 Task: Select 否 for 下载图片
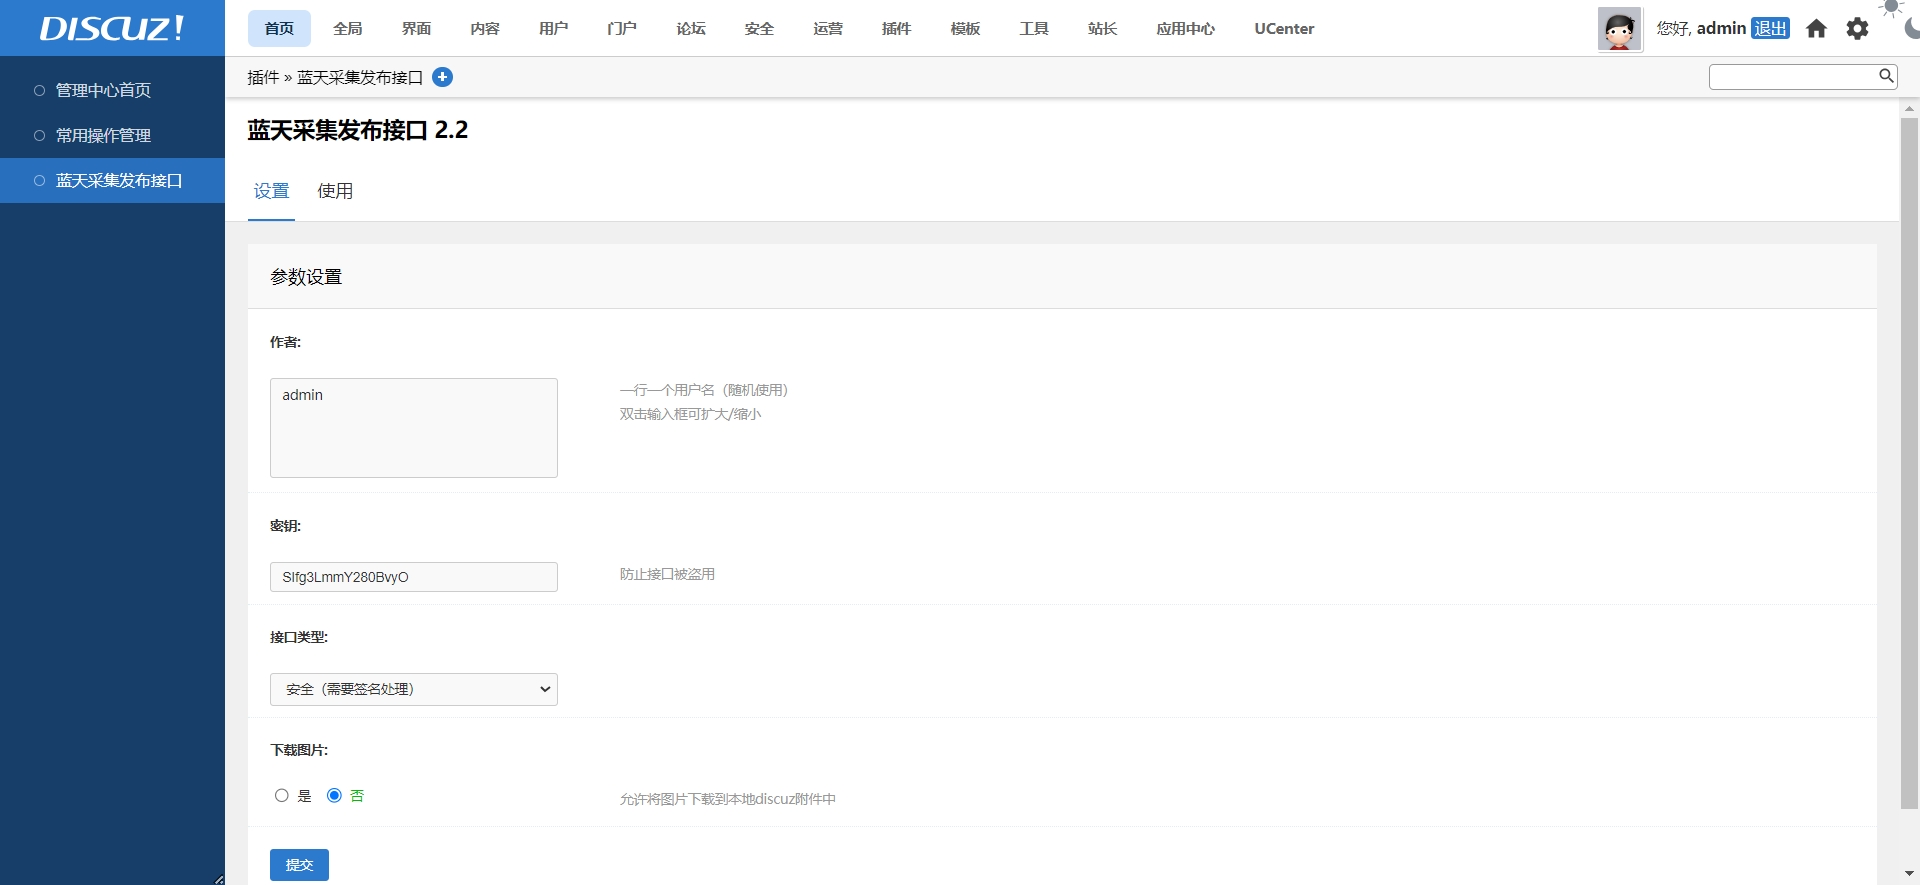pos(334,796)
